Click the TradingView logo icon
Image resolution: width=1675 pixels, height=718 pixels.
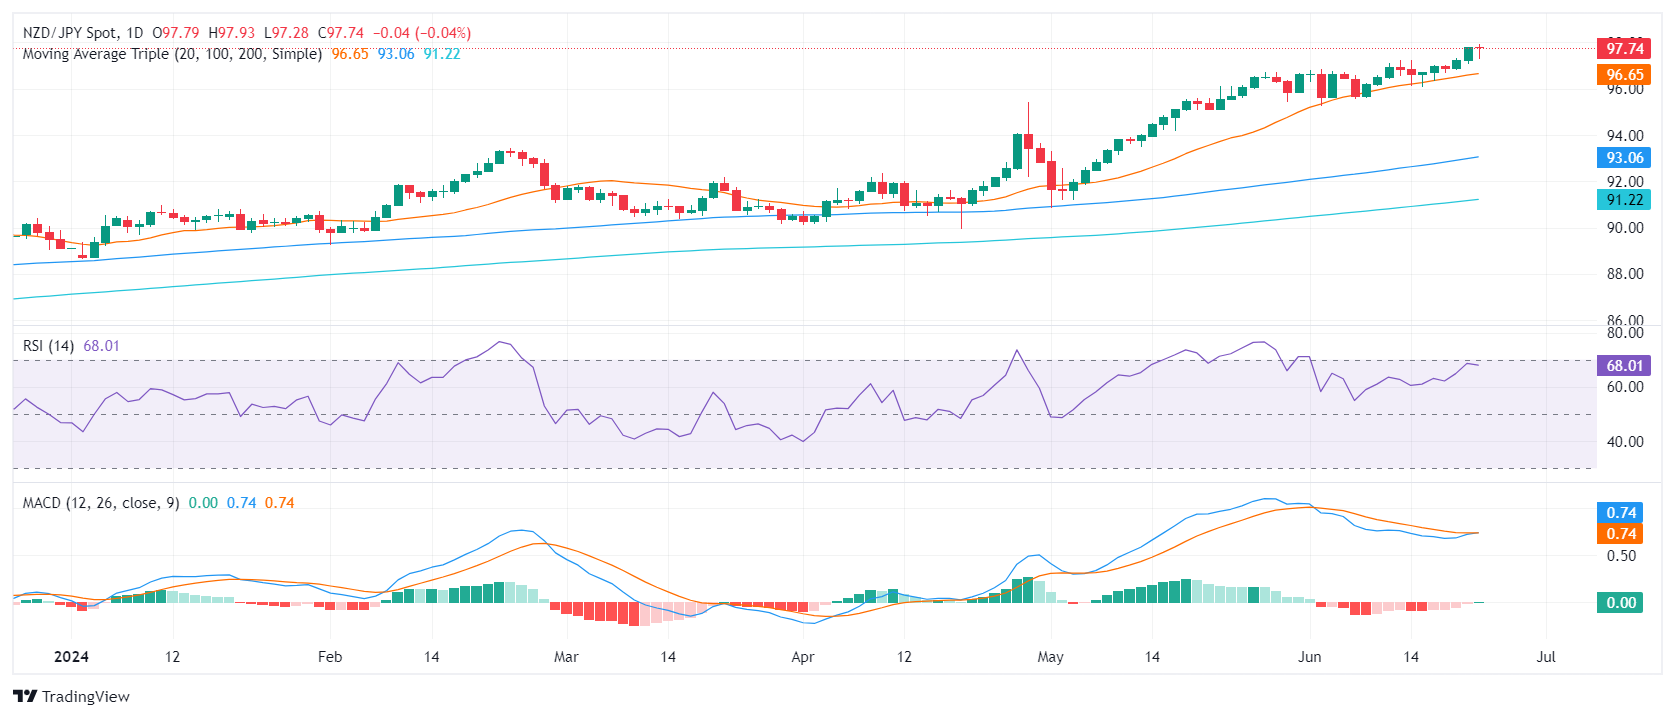coord(25,697)
